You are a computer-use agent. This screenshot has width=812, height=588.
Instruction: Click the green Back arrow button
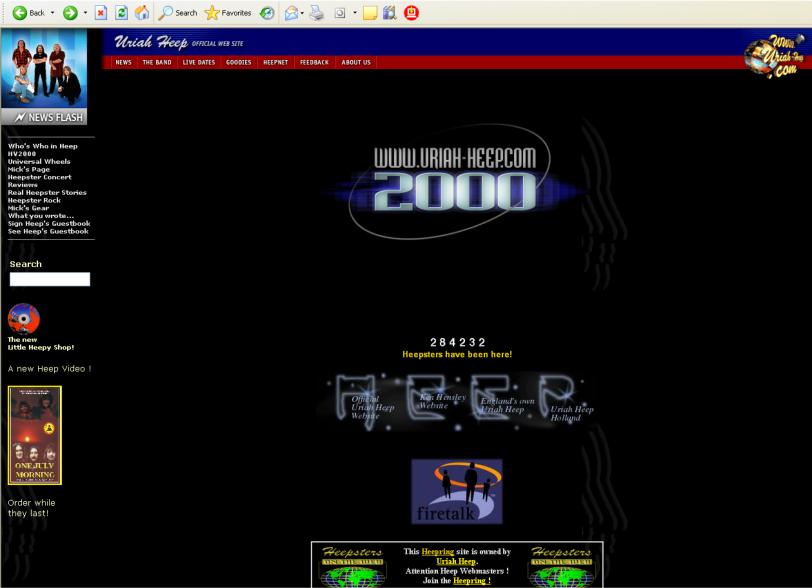pos(20,12)
